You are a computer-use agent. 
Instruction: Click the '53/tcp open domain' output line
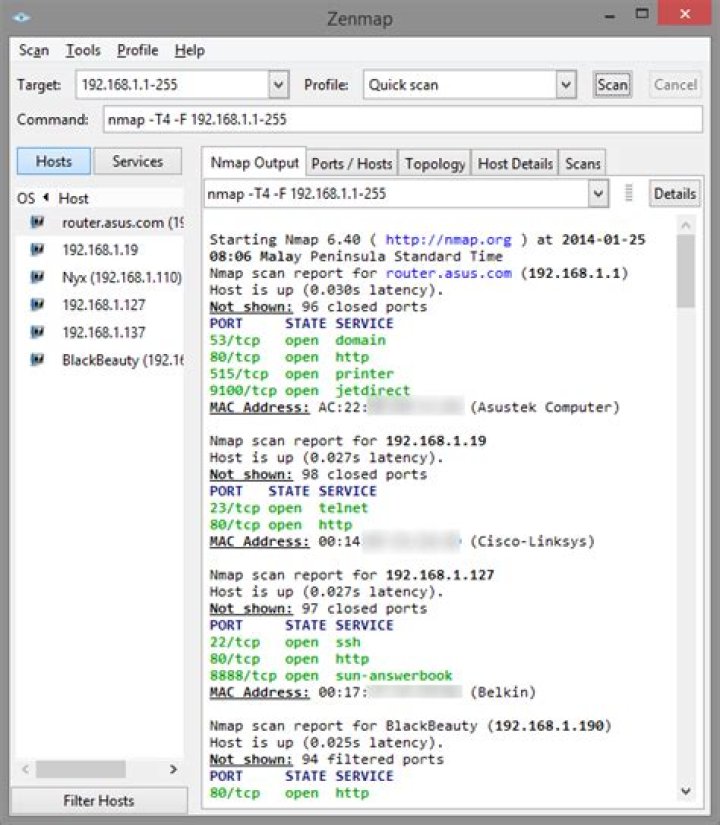pos(297,340)
